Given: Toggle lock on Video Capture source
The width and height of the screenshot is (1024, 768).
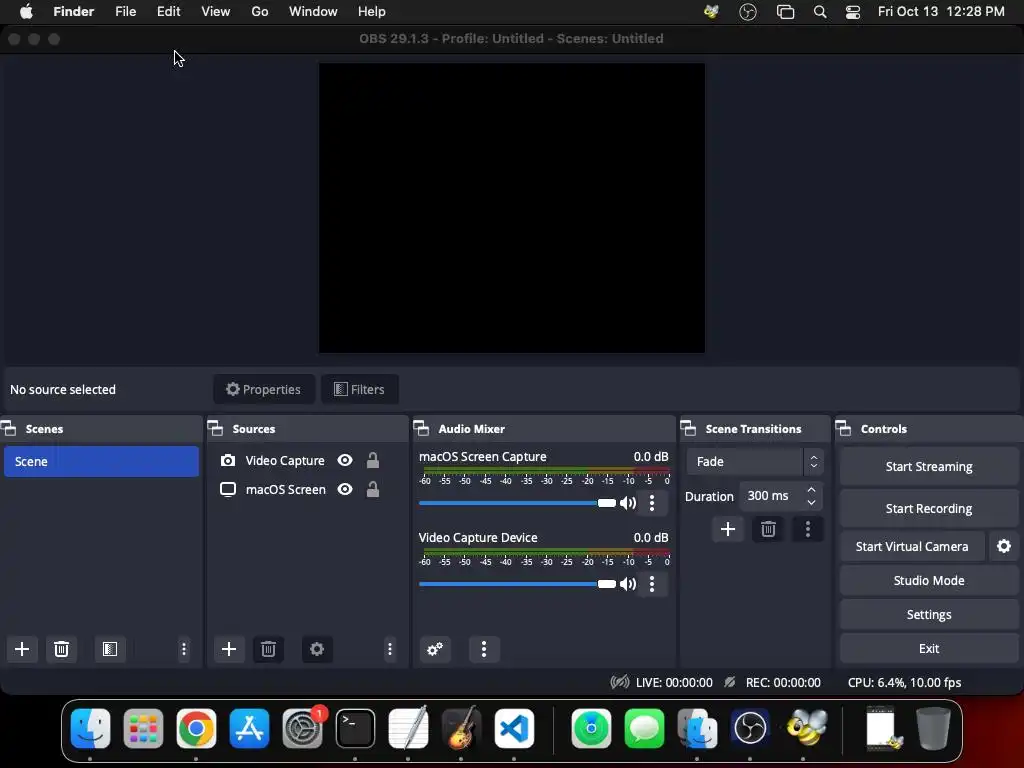Looking at the screenshot, I should click(373, 460).
